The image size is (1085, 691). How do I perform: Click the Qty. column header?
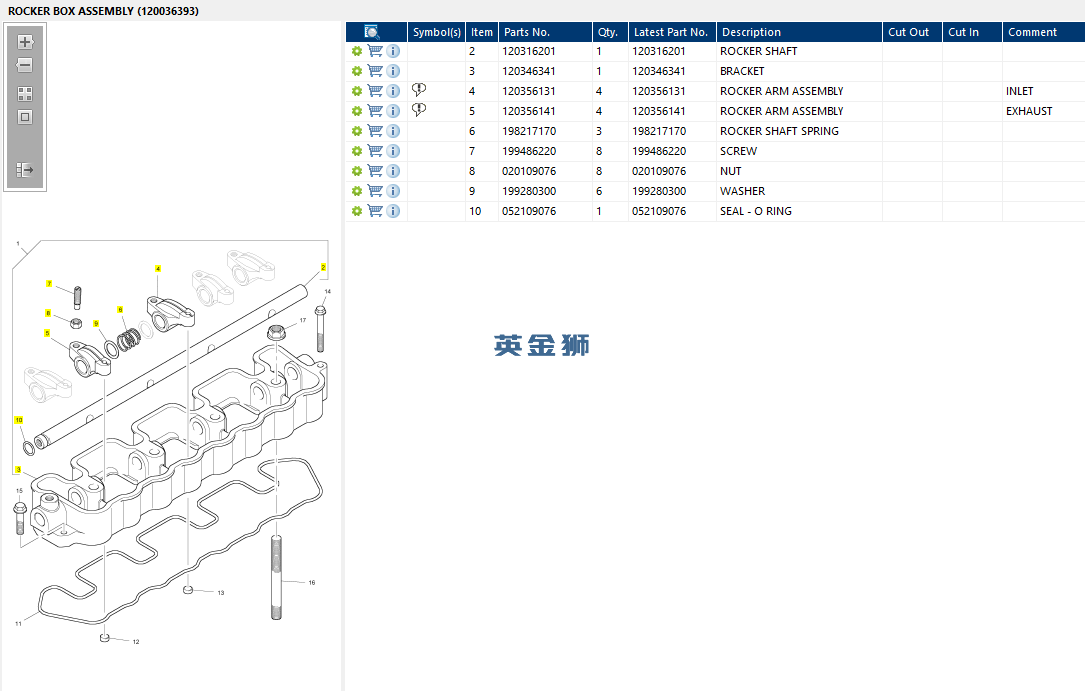[608, 32]
